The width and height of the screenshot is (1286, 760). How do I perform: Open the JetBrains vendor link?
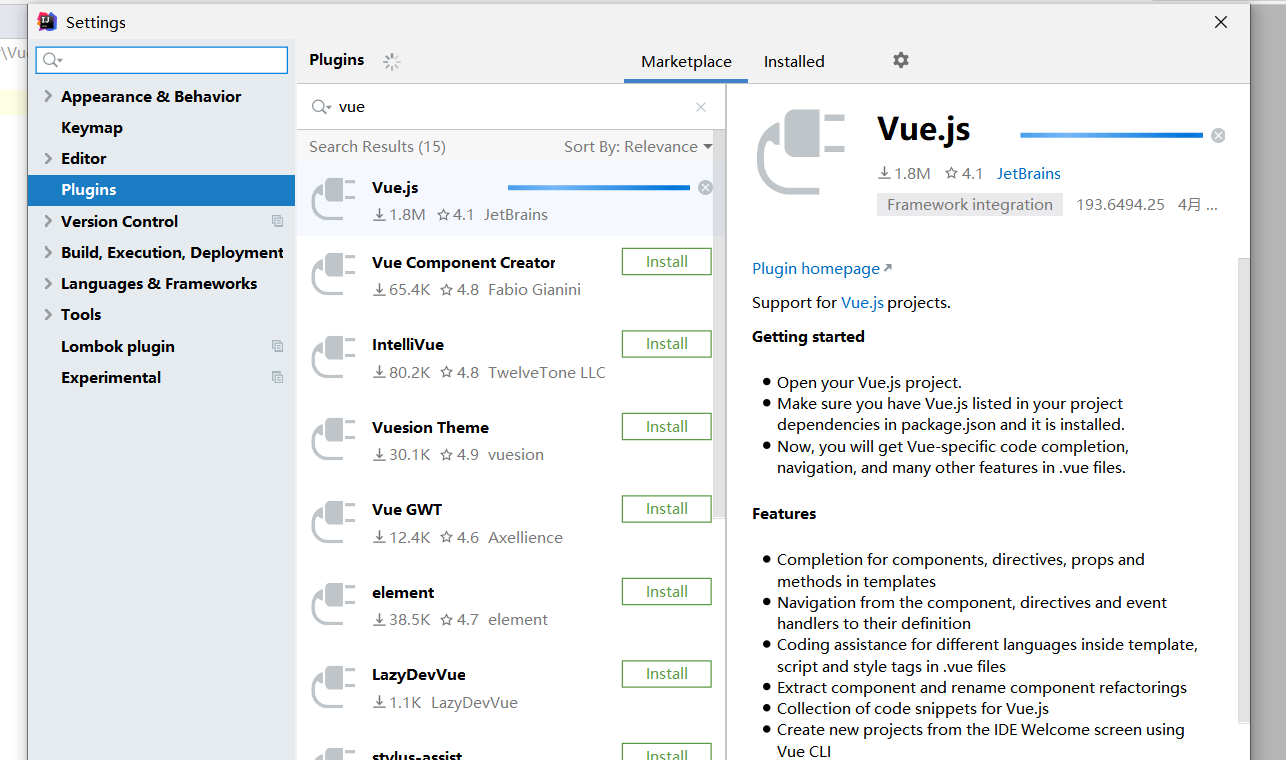click(1028, 173)
